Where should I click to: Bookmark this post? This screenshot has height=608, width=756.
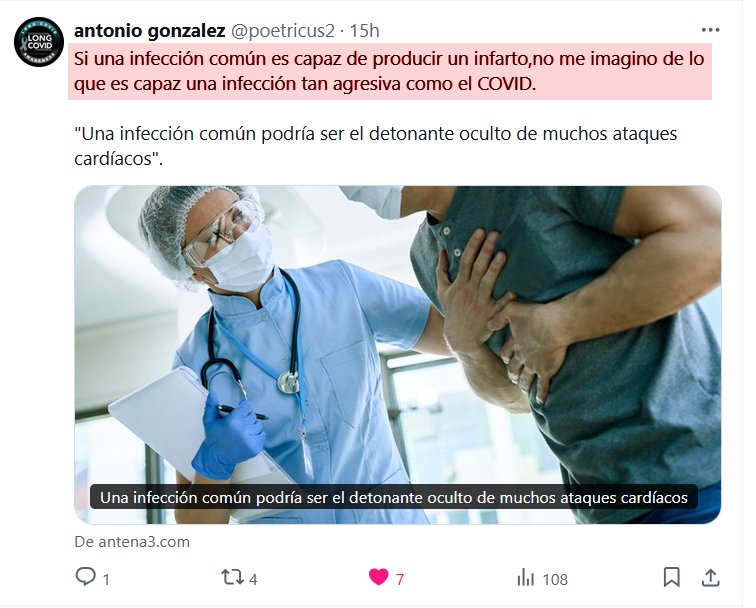click(672, 577)
